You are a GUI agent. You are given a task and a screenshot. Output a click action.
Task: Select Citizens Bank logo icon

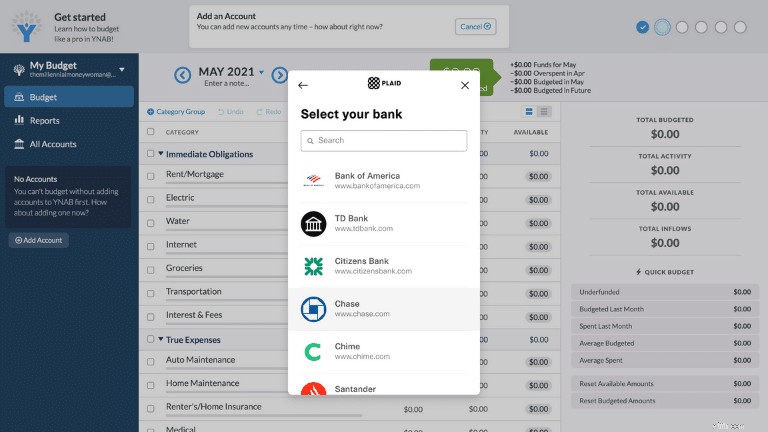[313, 266]
